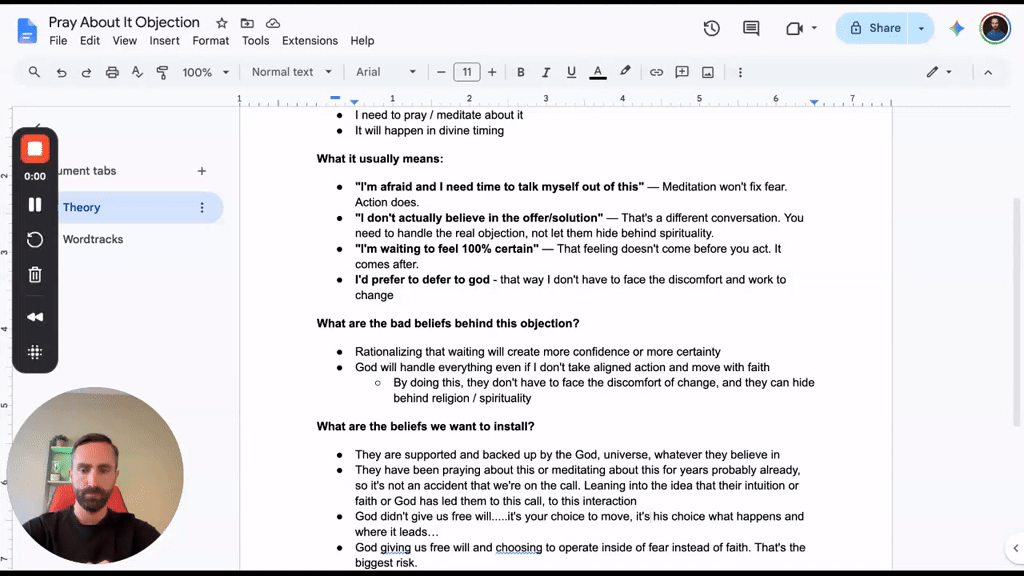The width and height of the screenshot is (1024, 576).
Task: Open the Arial font dropdown
Action: point(385,72)
